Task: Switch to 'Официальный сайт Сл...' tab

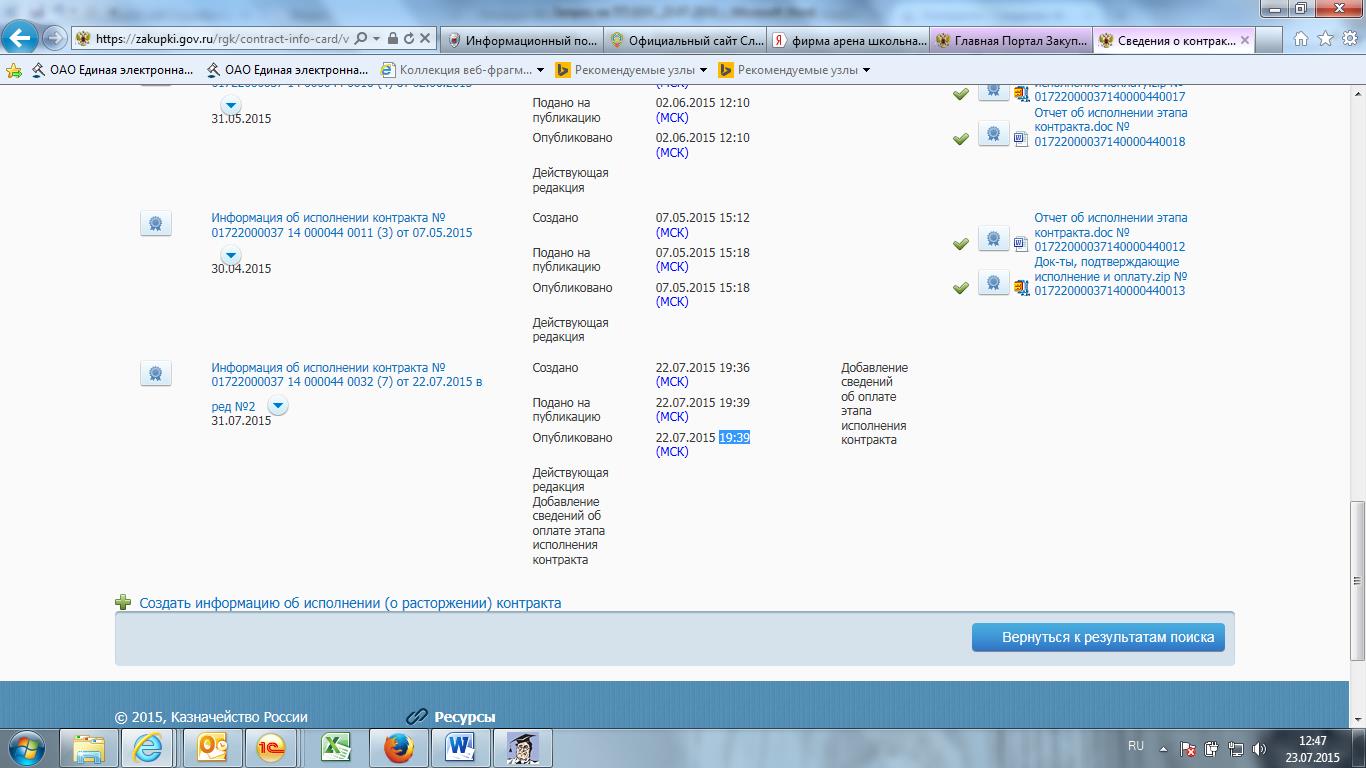Action: click(685, 40)
